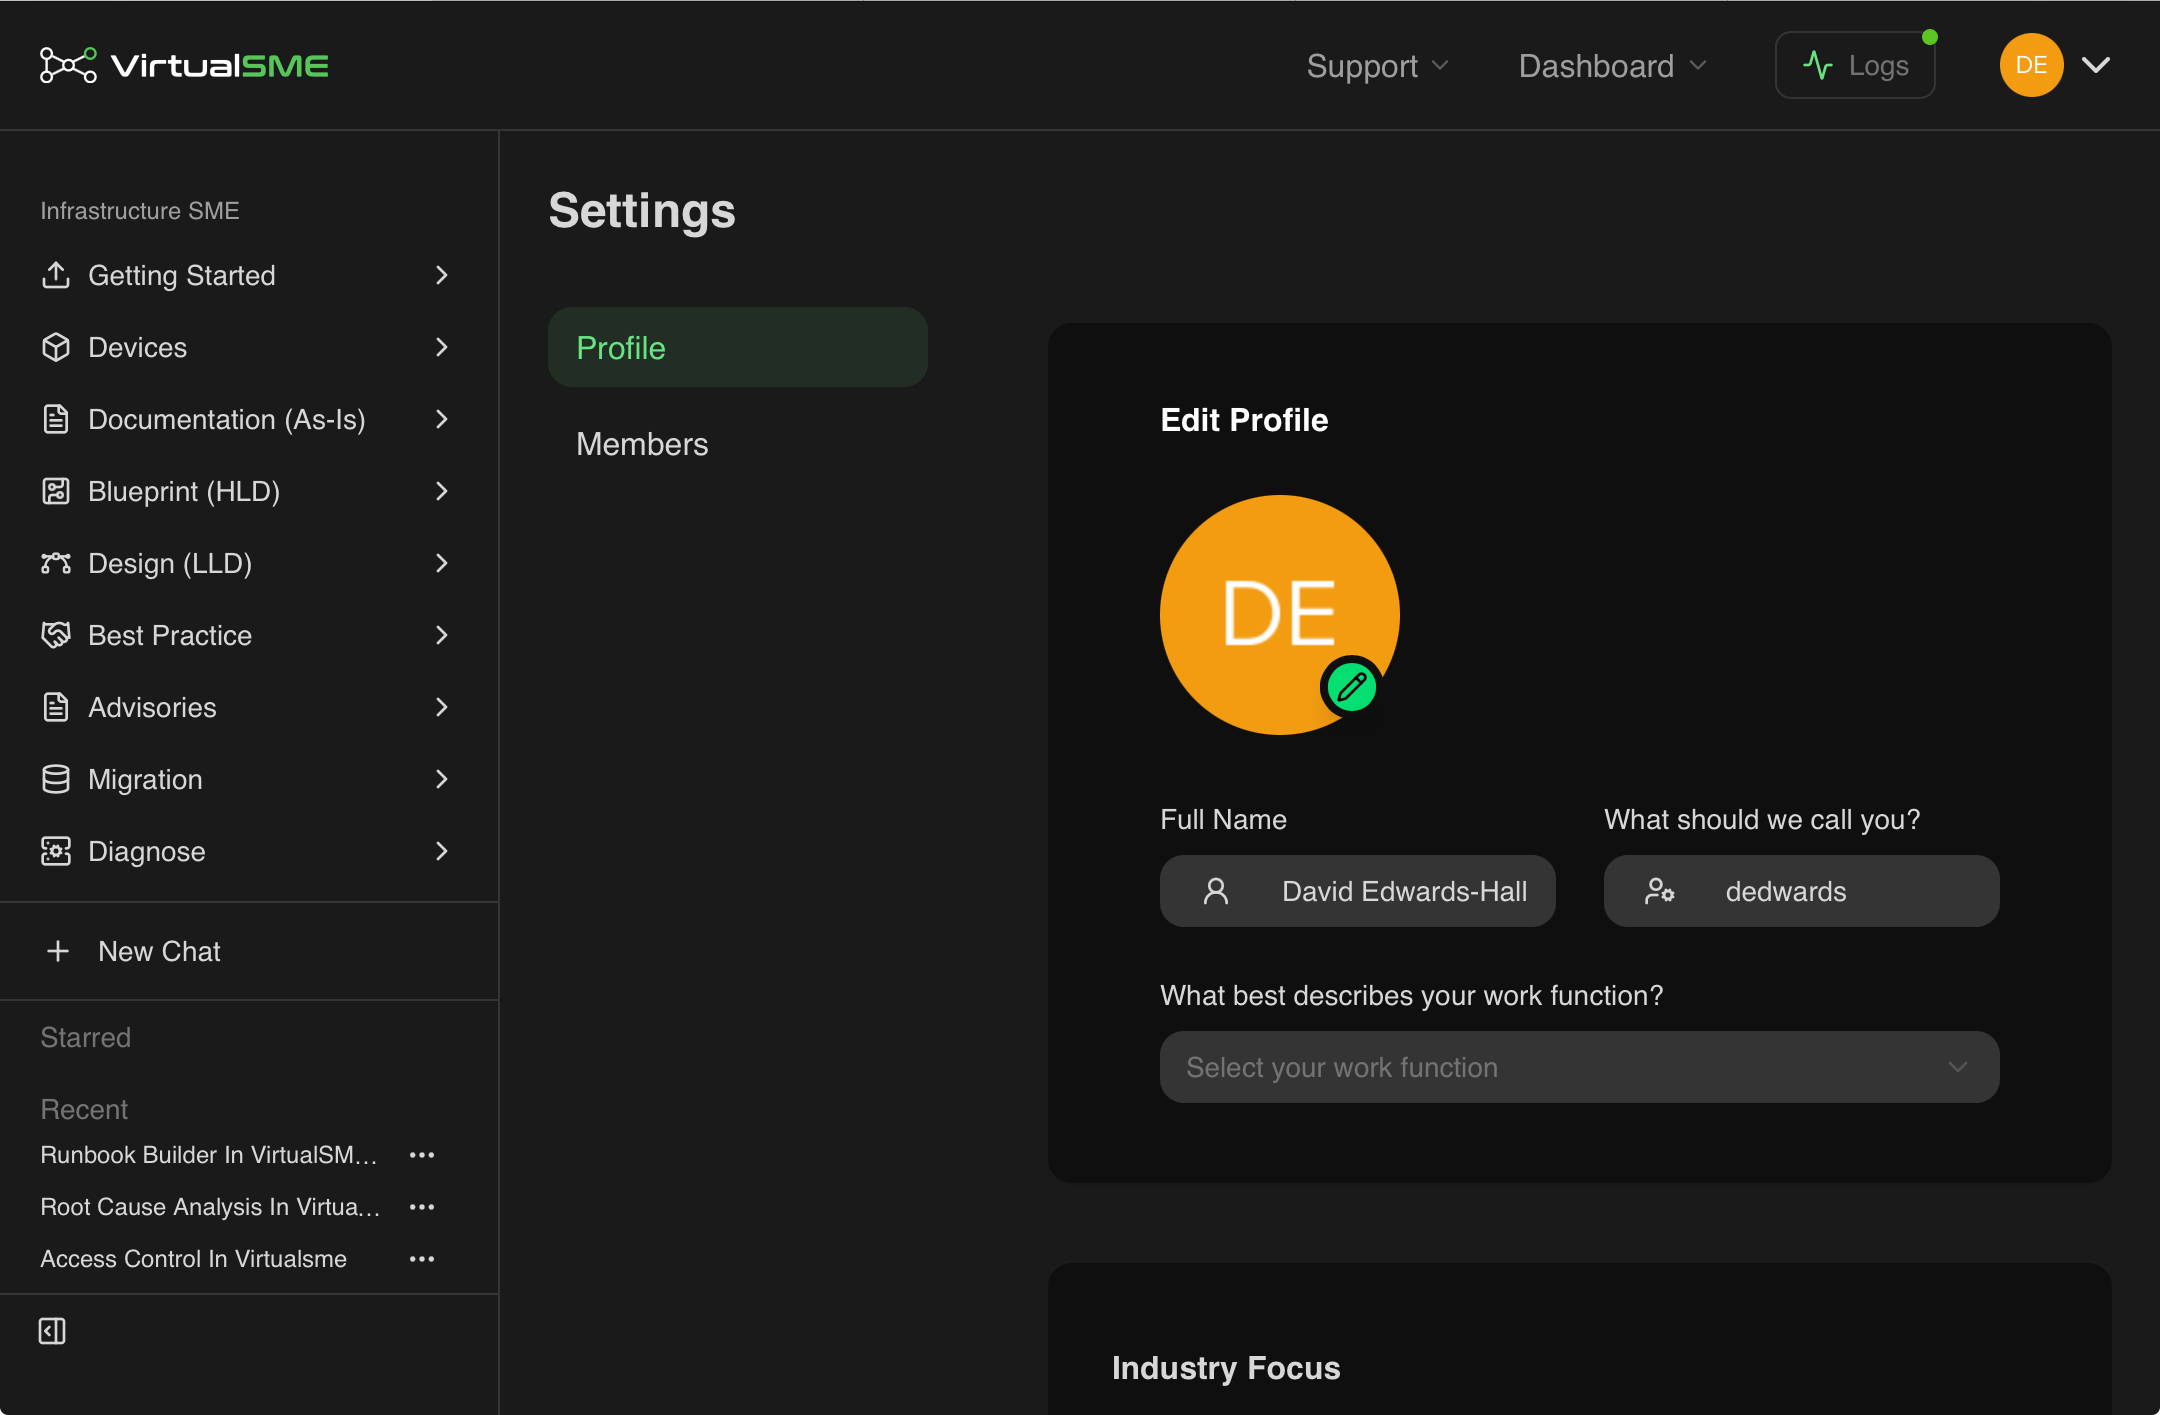
Task: Open options for Root Cause Analysis chat
Action: [422, 1207]
